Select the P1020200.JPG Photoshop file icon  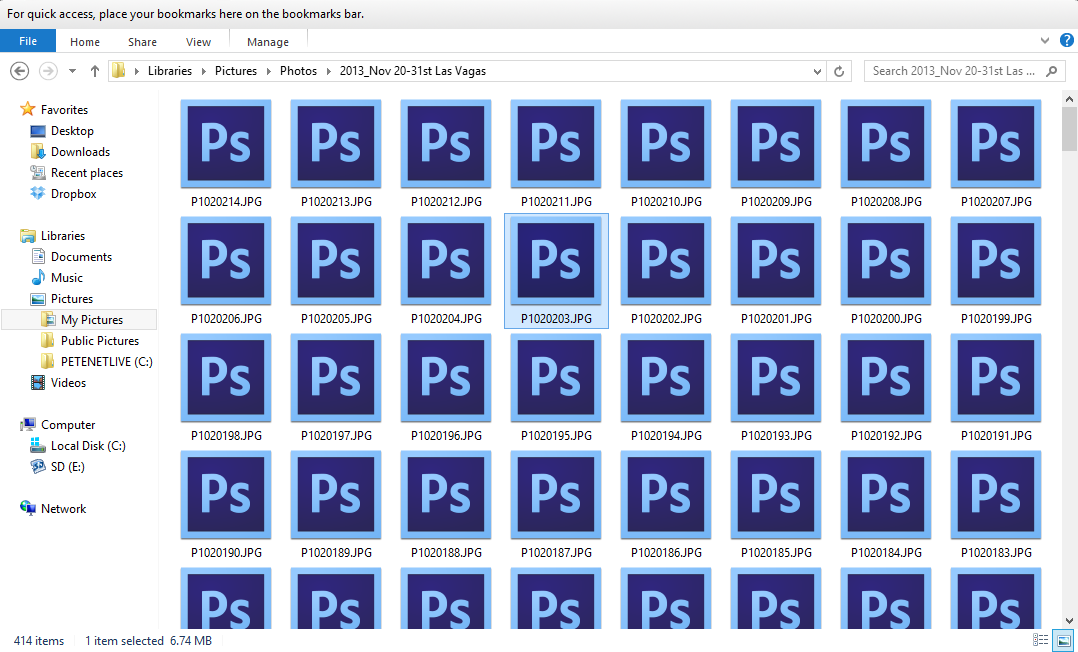[x=886, y=261]
